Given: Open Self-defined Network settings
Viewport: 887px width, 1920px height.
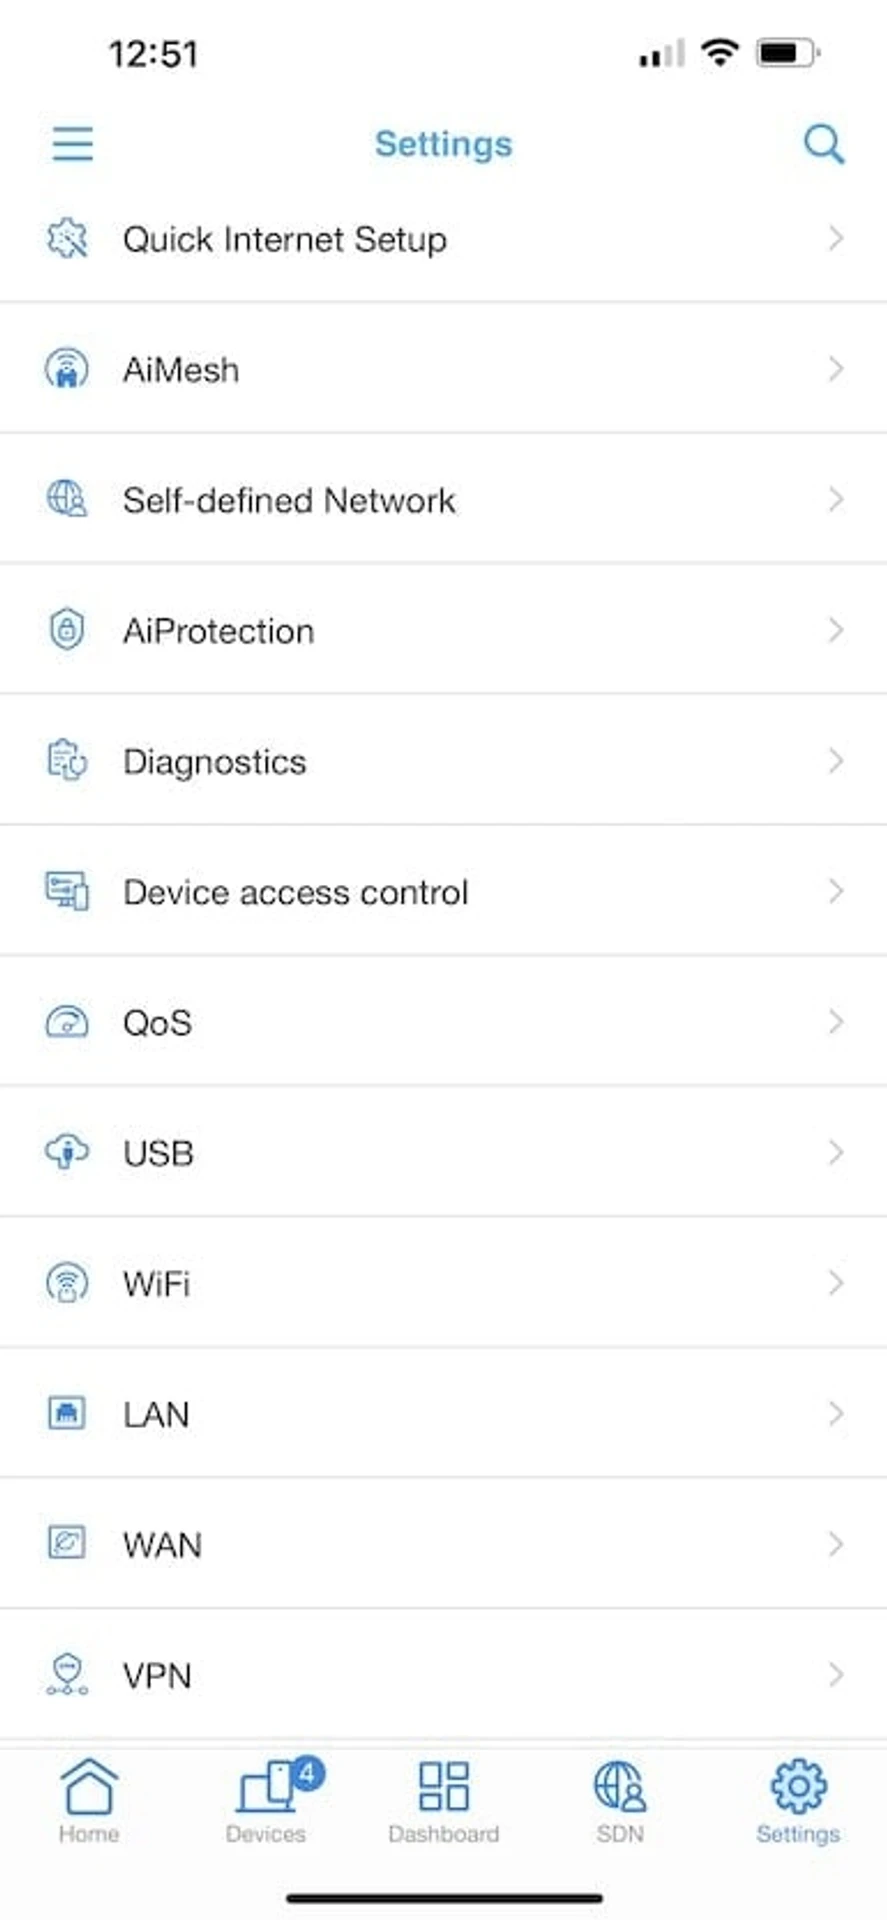Looking at the screenshot, I should pos(443,499).
